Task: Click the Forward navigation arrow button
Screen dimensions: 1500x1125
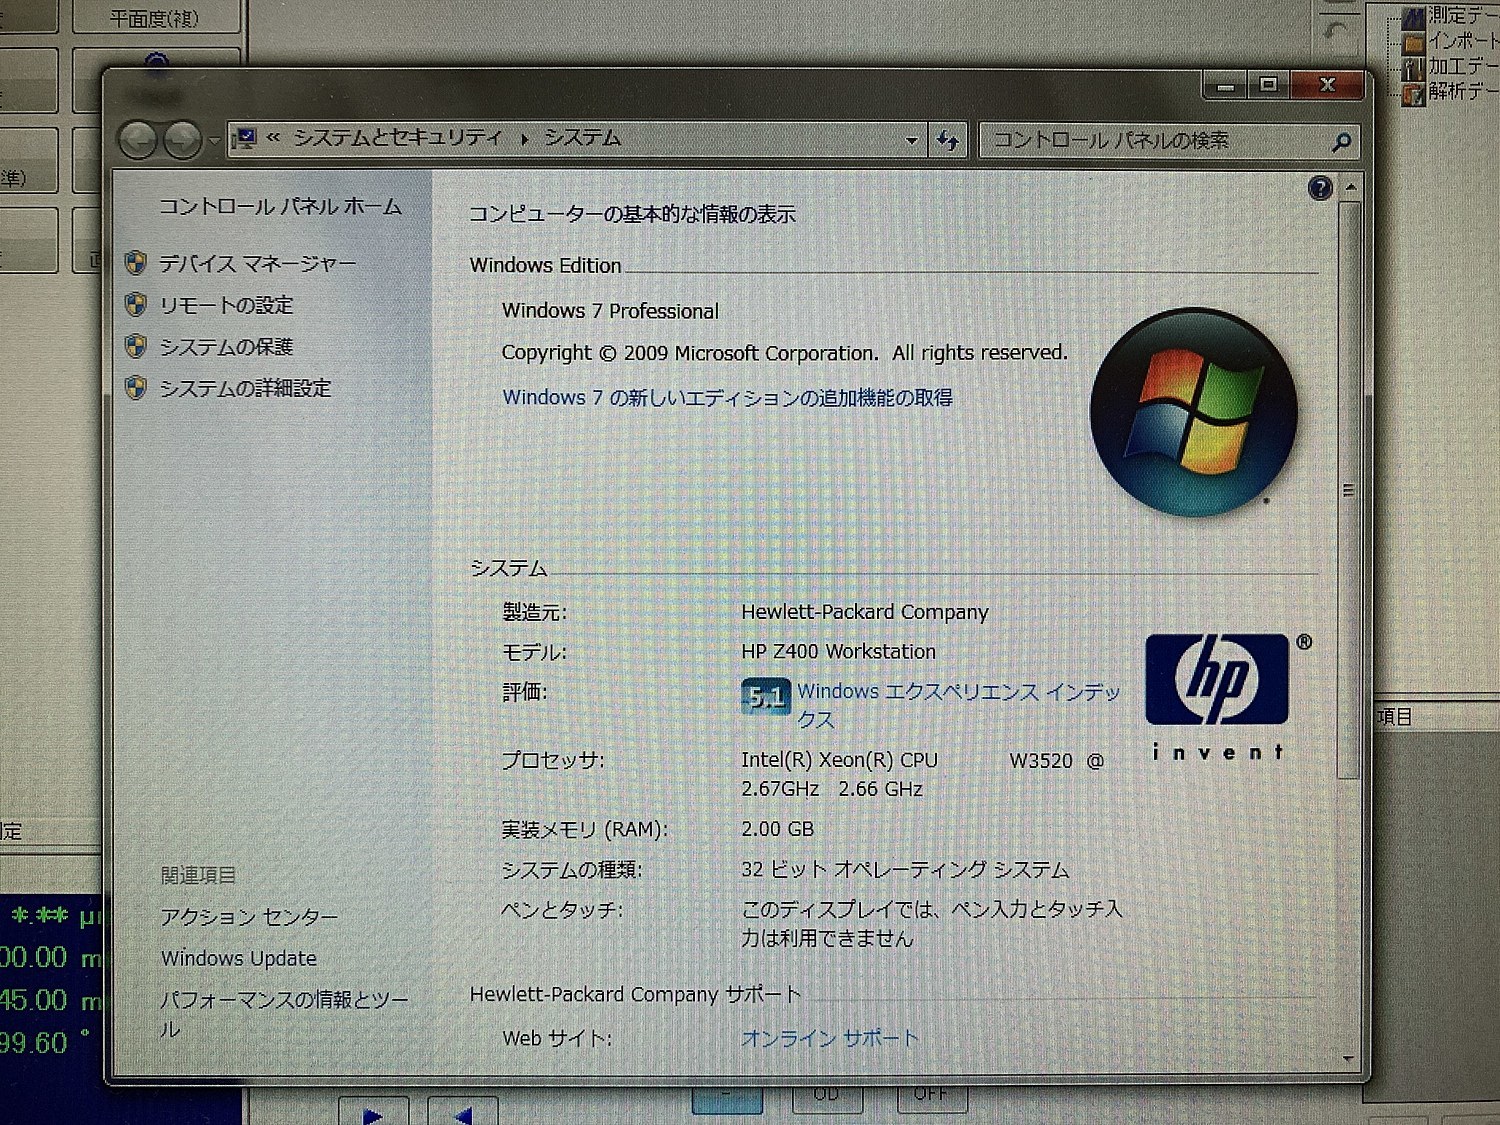Action: pyautogui.click(x=182, y=140)
